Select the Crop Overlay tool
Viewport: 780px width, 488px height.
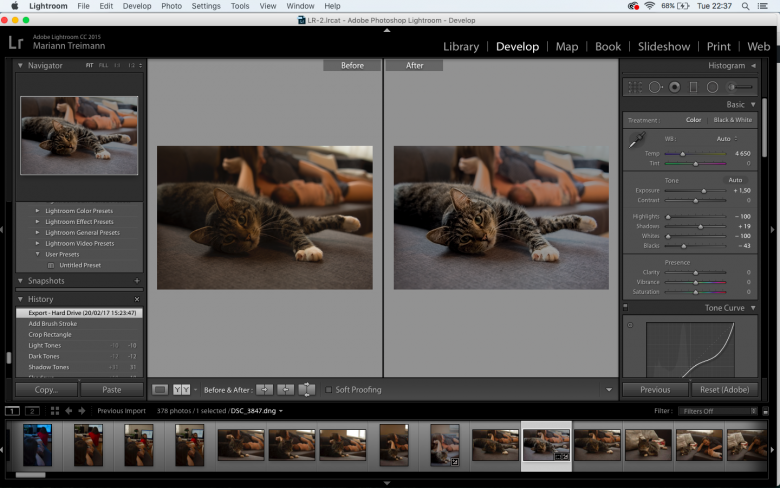click(x=635, y=87)
